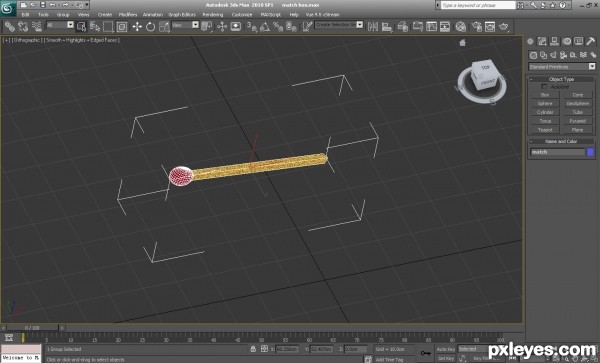Expand the Create Selection Set dropdown
The width and height of the screenshot is (600, 363).
pos(360,24)
